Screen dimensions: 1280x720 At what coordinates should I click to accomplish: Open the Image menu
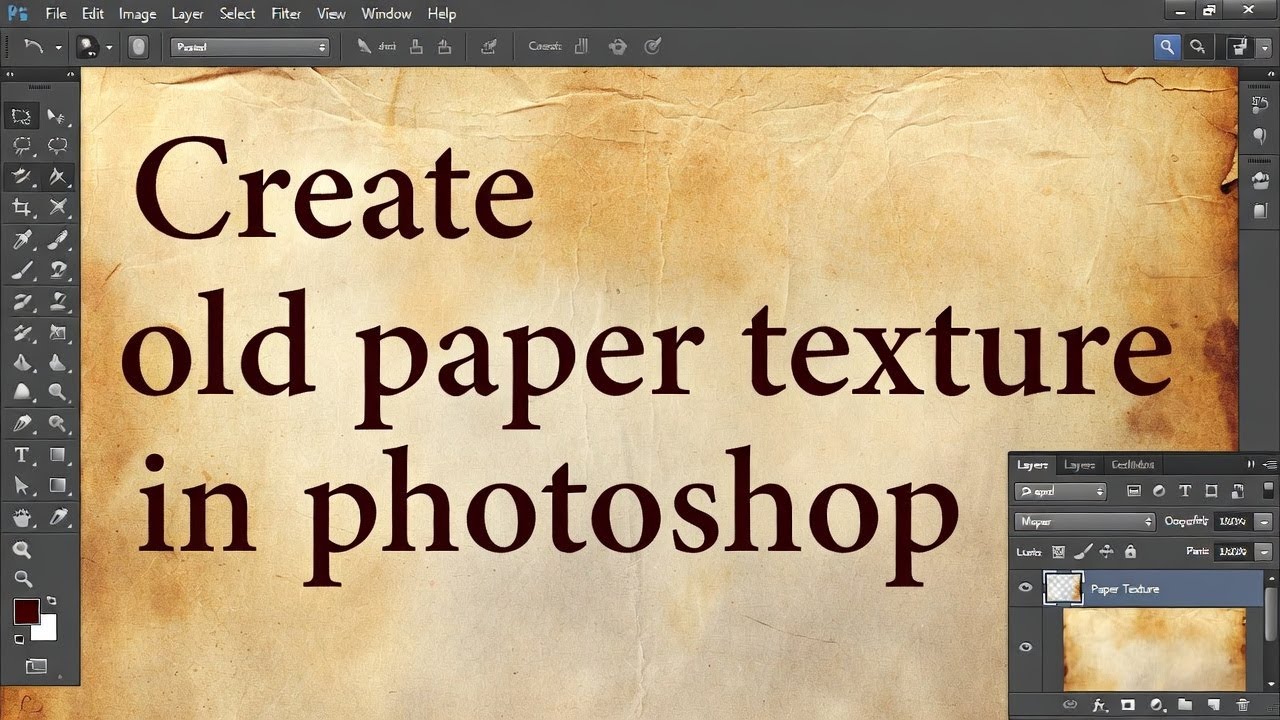click(x=137, y=14)
